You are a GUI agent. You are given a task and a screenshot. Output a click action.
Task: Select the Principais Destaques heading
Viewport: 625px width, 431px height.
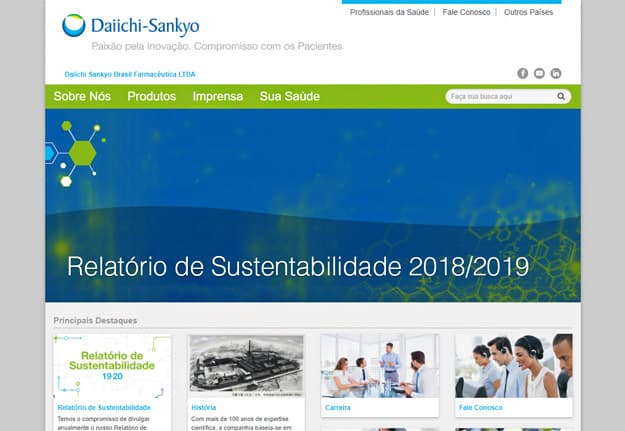click(95, 321)
